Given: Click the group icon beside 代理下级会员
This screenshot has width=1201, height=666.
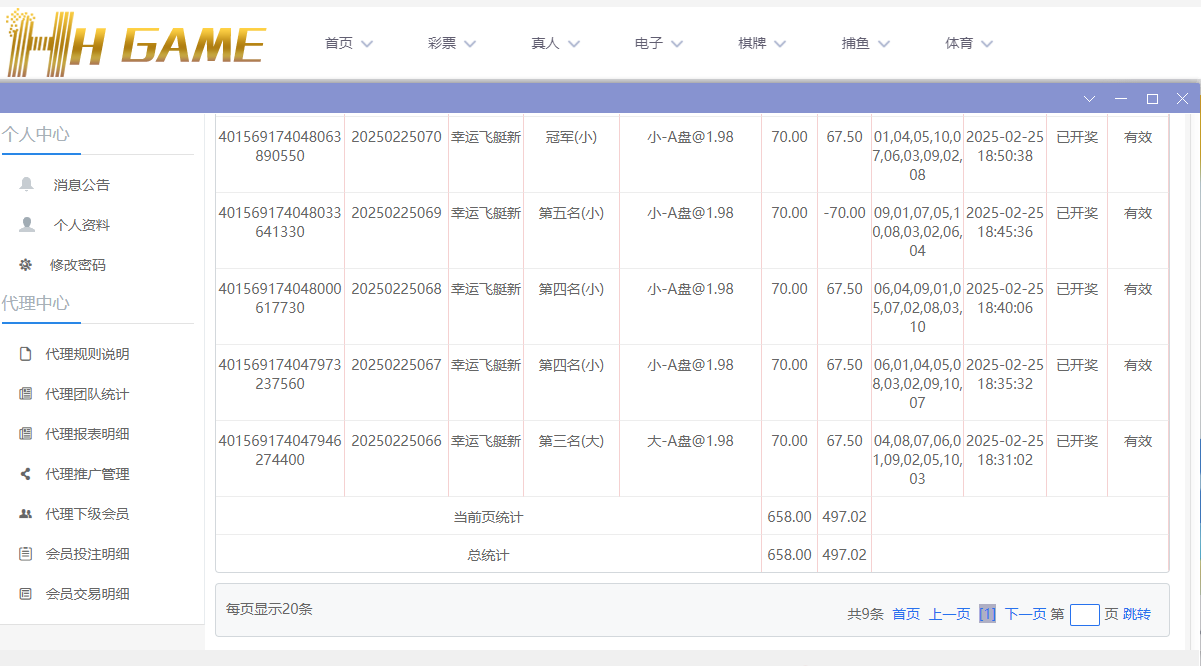Looking at the screenshot, I should pyautogui.click(x=26, y=514).
